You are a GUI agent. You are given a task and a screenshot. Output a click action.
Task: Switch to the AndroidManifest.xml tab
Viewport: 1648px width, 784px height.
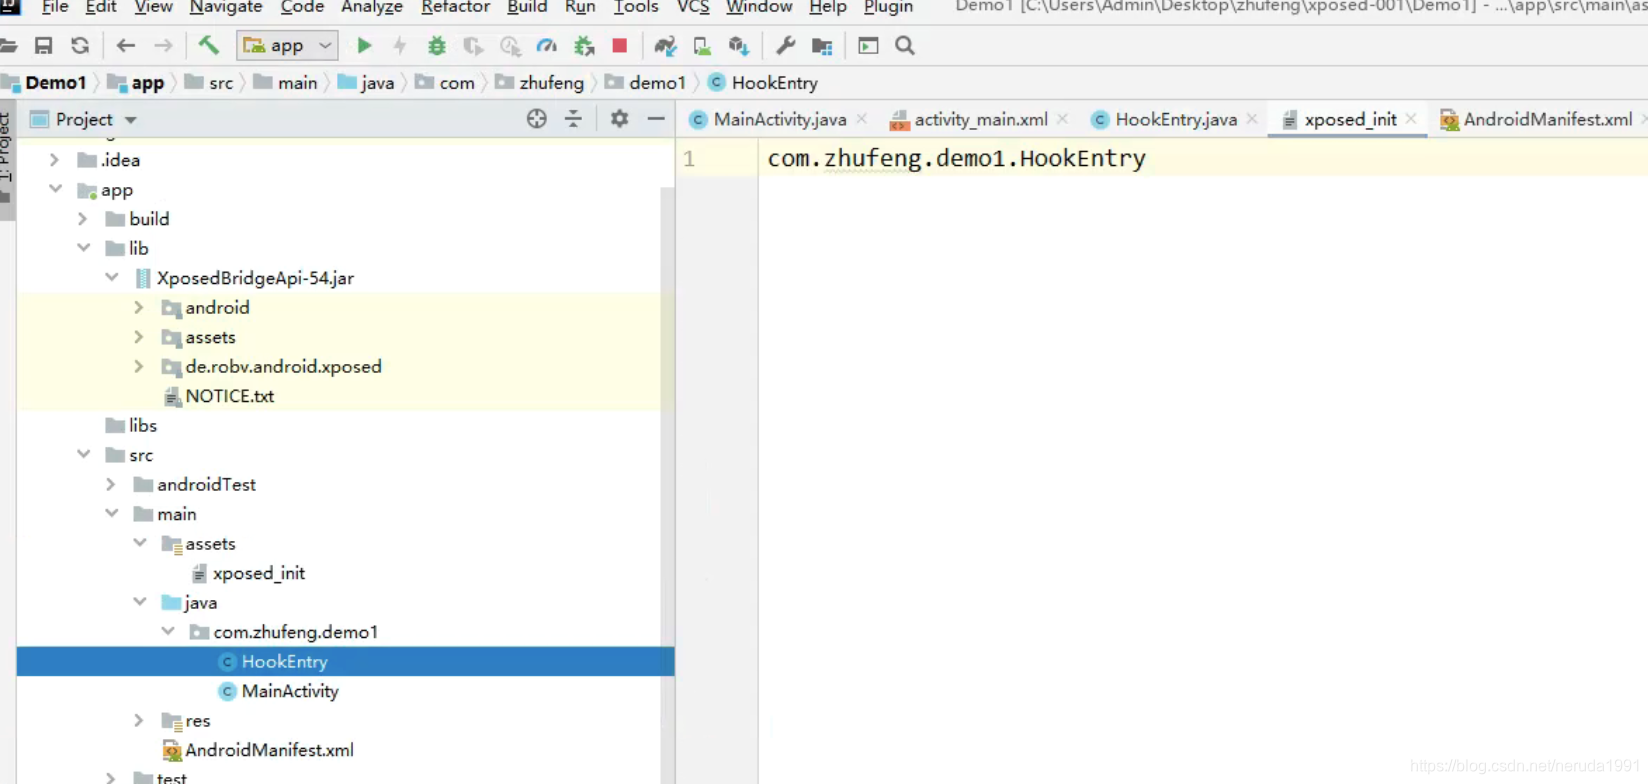pyautogui.click(x=1537, y=120)
